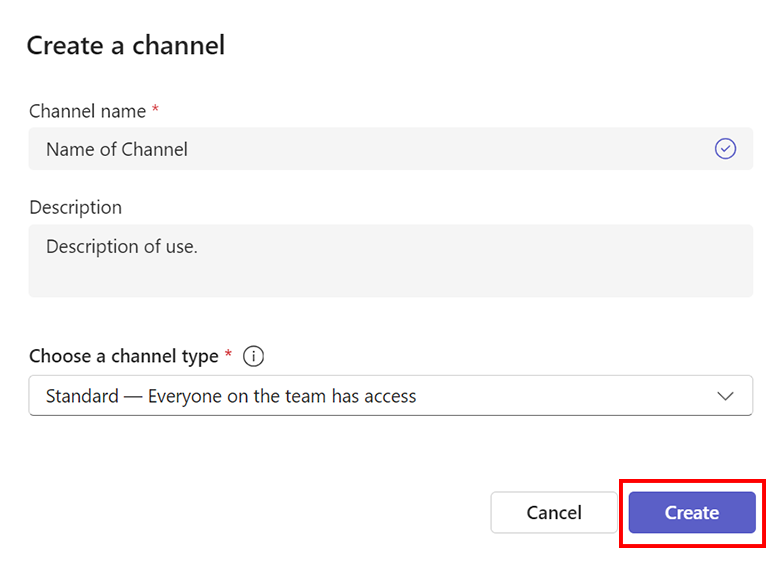Click the 'Name of Channel' text
The image size is (780, 561).
pos(117,149)
